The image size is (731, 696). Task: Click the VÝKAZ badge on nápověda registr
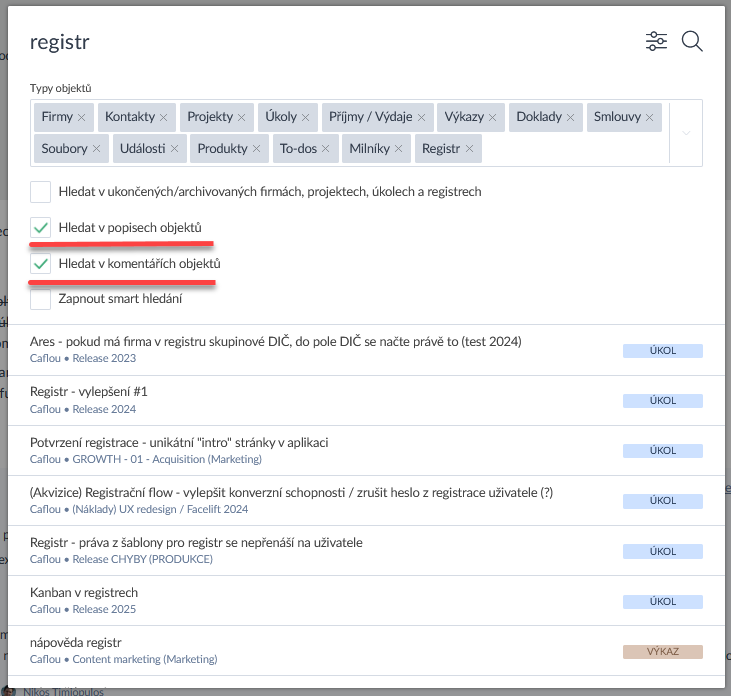[662, 651]
